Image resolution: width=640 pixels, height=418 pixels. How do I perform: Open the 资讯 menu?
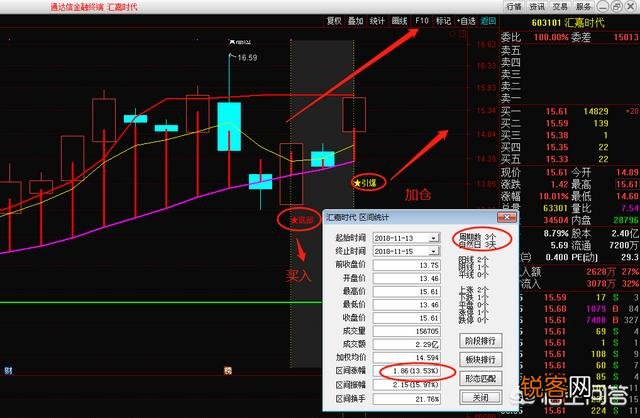coord(539,6)
